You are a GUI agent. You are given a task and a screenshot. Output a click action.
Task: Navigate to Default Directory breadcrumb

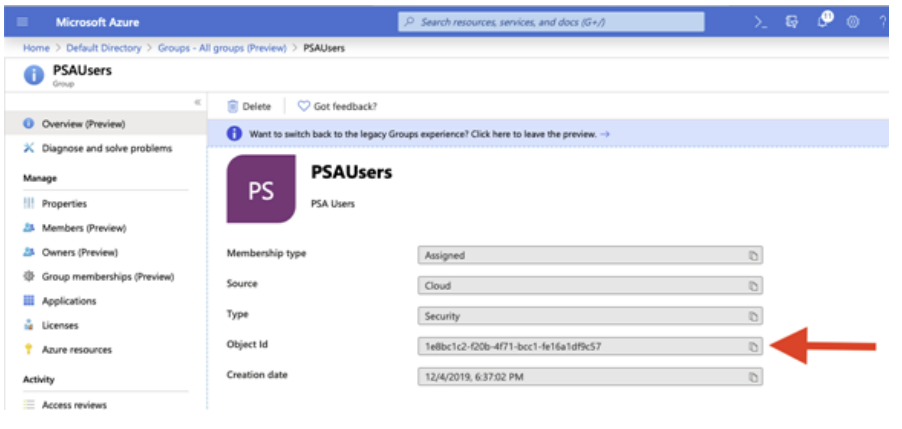point(104,48)
